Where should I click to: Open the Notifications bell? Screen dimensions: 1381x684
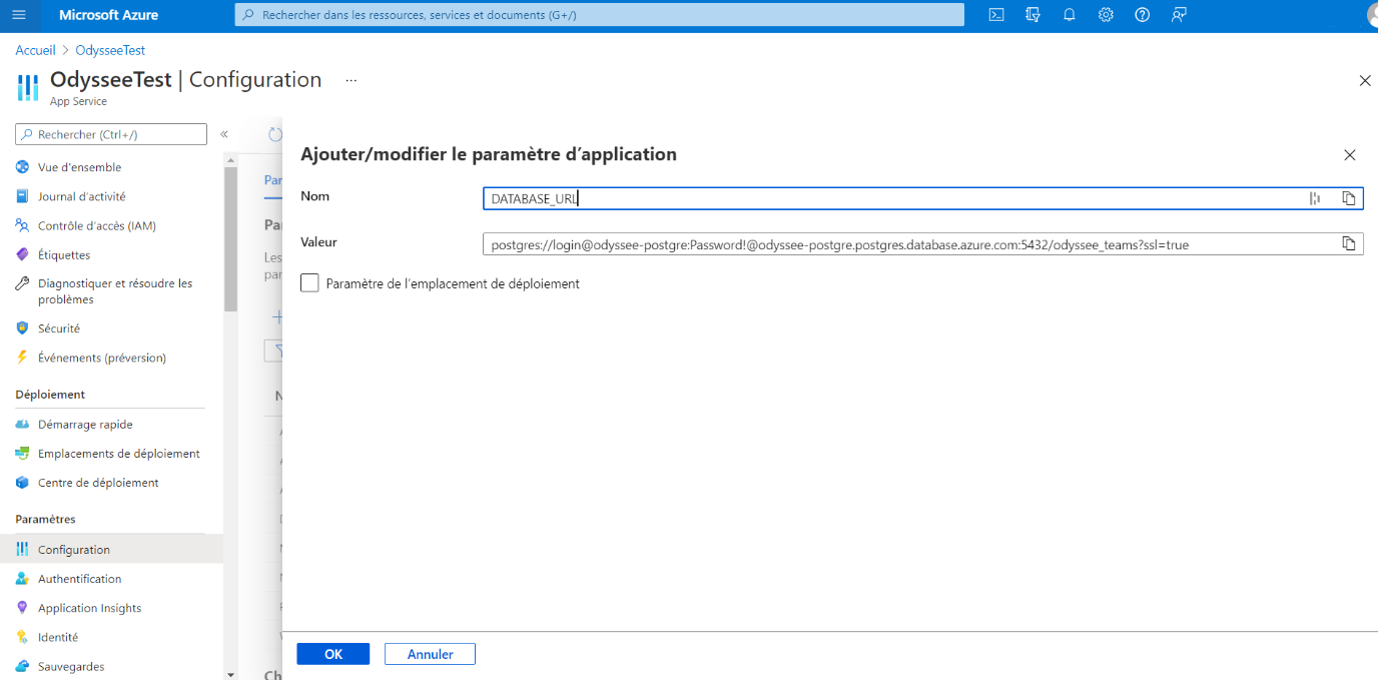[1069, 15]
